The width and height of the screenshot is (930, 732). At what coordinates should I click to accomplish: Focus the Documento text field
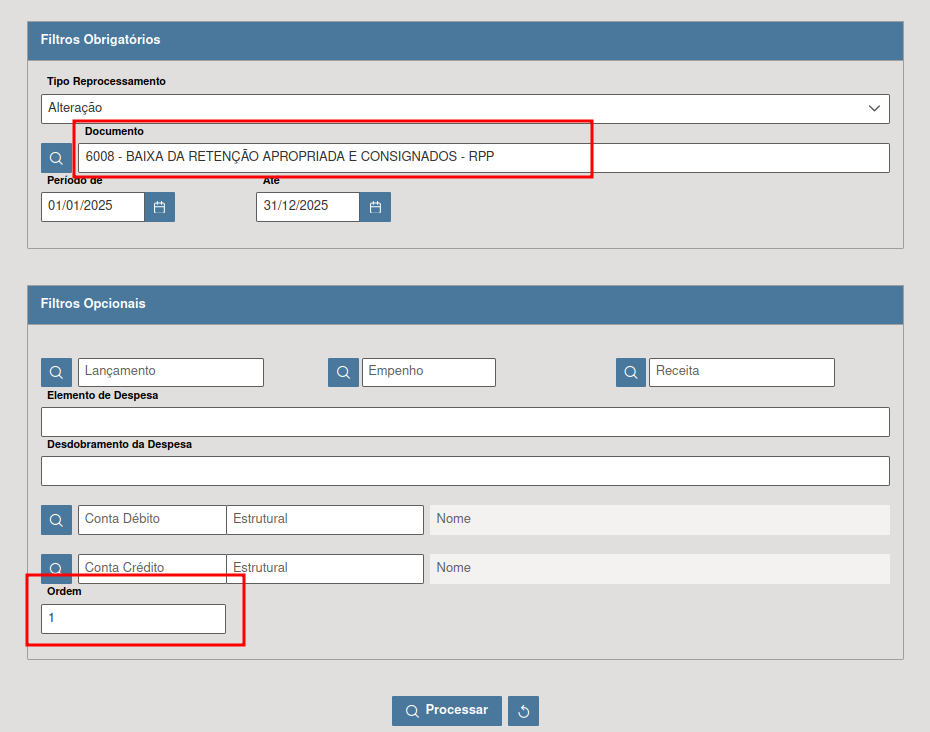(x=483, y=158)
